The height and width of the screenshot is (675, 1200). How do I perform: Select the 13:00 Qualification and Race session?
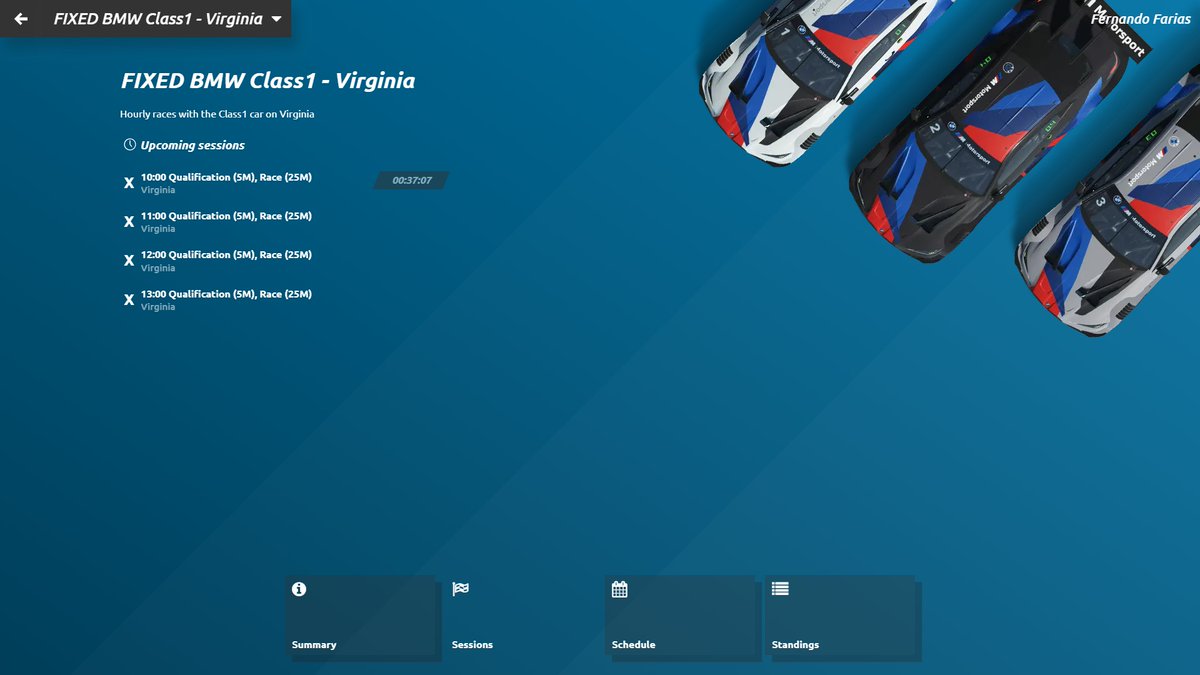(226, 294)
